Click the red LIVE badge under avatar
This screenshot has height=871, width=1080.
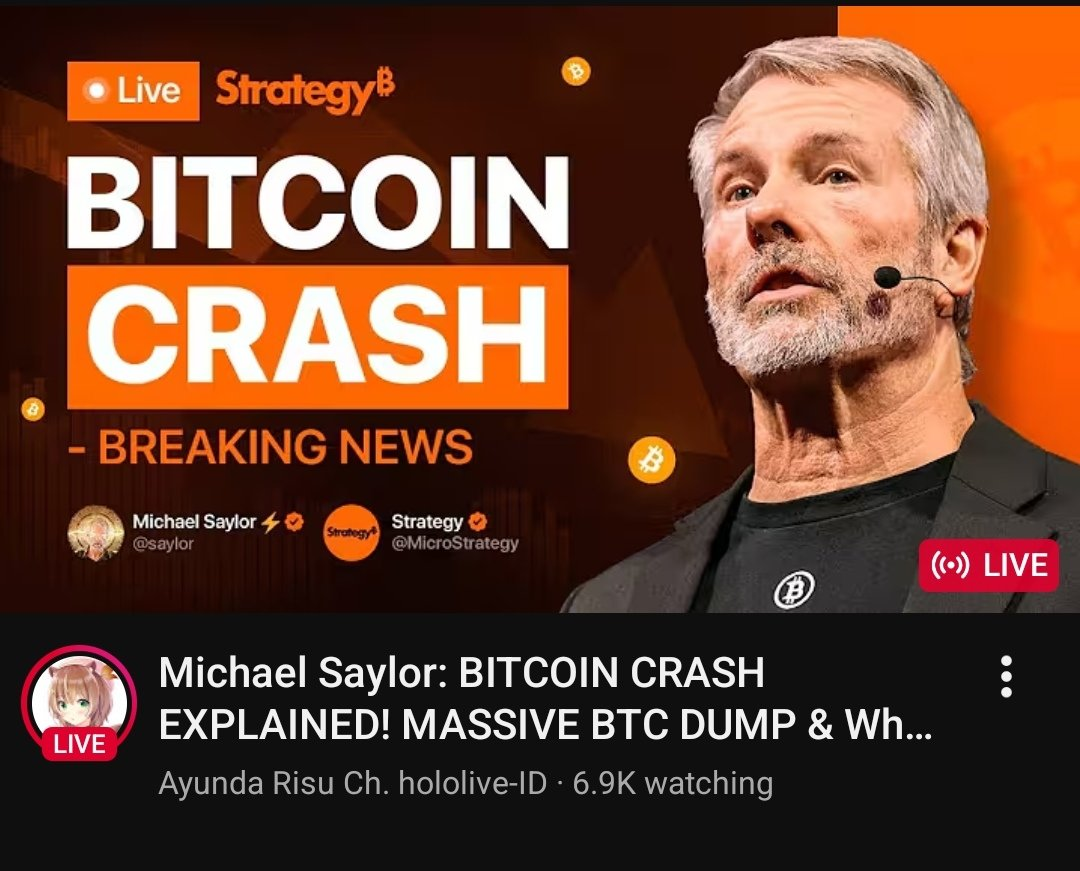tap(79, 744)
